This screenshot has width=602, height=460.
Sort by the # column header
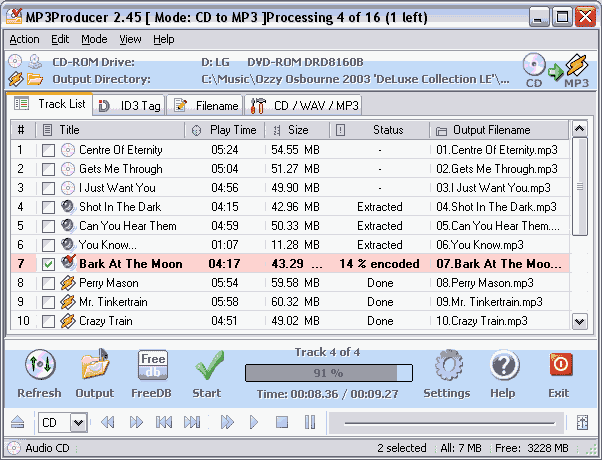click(23, 130)
